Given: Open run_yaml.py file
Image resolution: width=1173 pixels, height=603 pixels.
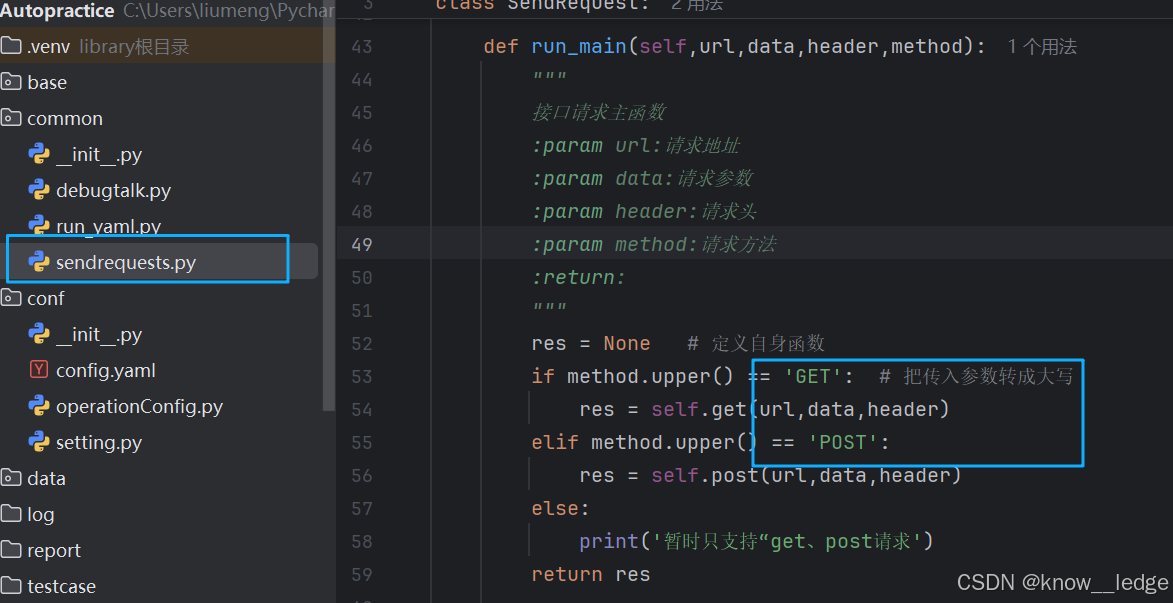Looking at the screenshot, I should pos(108,226).
